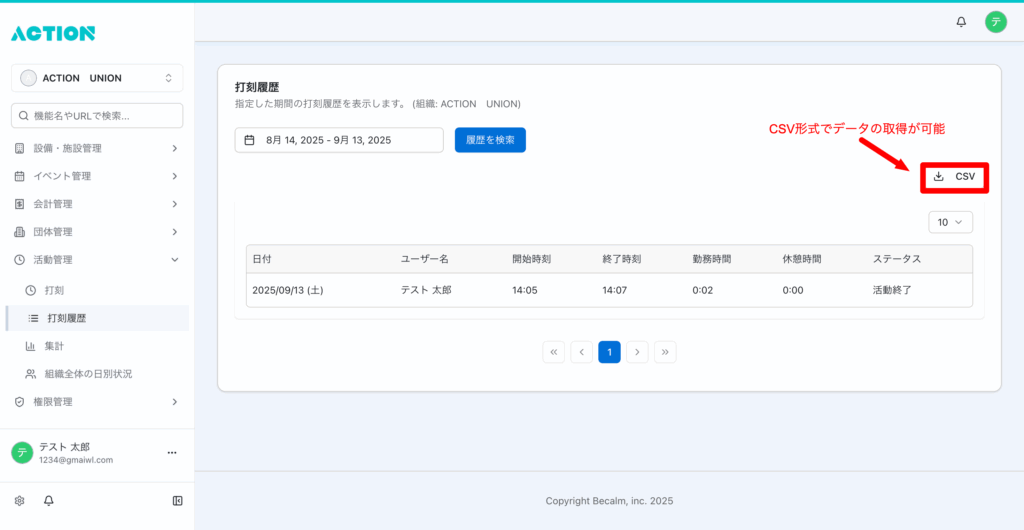The image size is (1024, 530).
Task: Click the ACTION logo
Action: click(x=53, y=33)
